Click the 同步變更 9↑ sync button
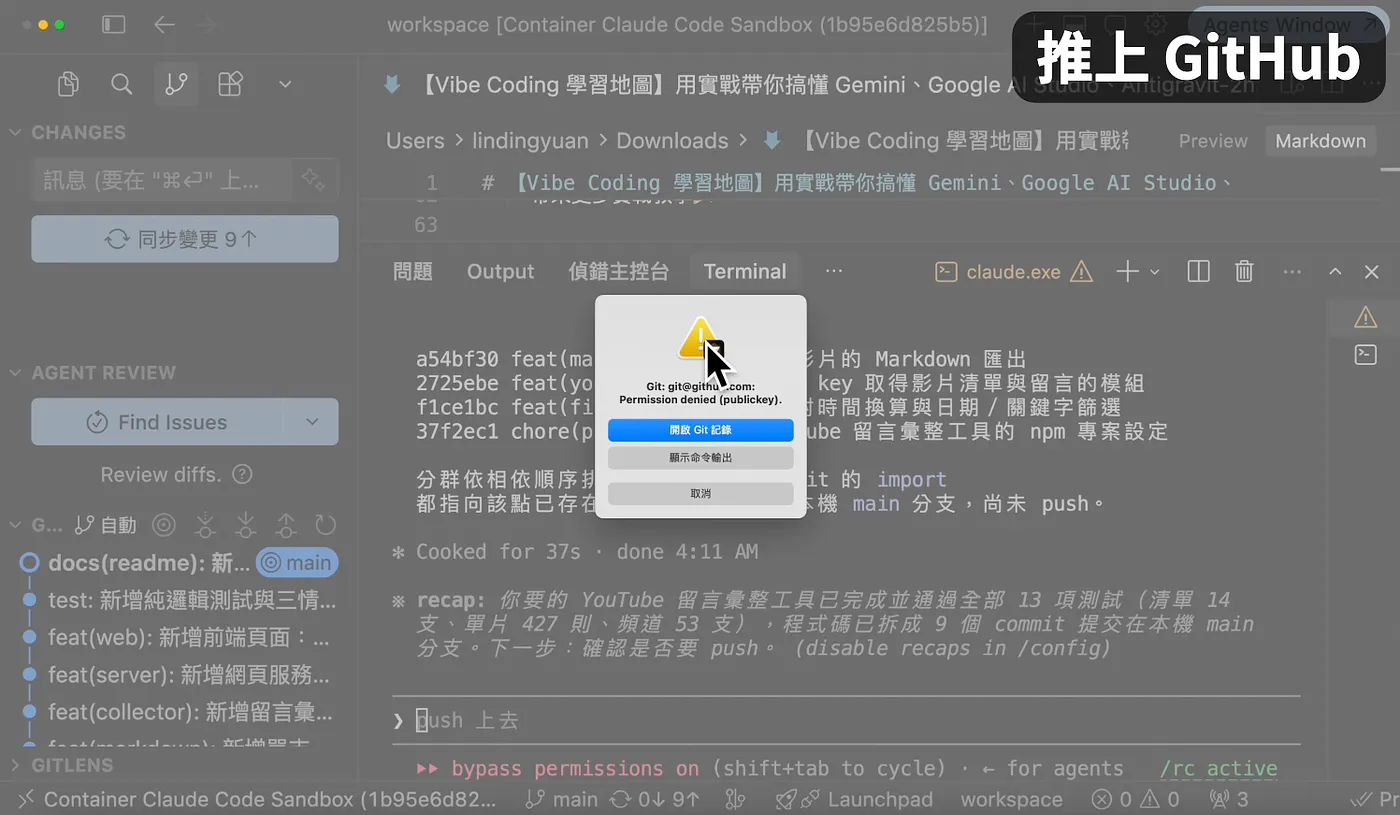Image resolution: width=1400 pixels, height=815 pixels. pyautogui.click(x=185, y=239)
